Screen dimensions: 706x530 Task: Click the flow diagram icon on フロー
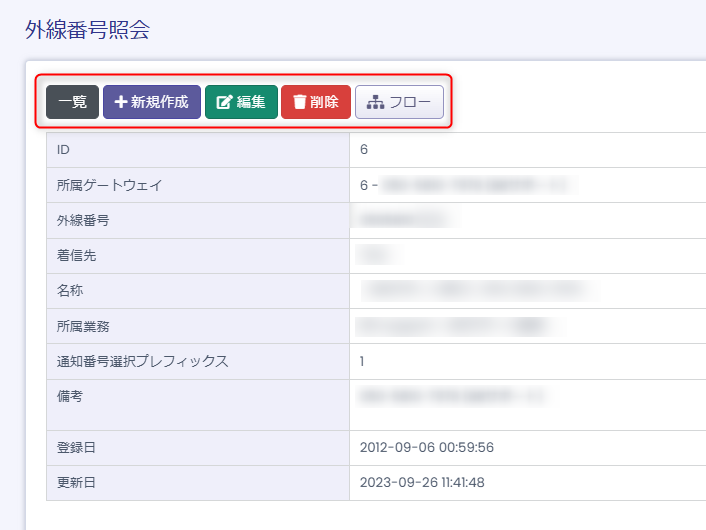click(x=375, y=102)
